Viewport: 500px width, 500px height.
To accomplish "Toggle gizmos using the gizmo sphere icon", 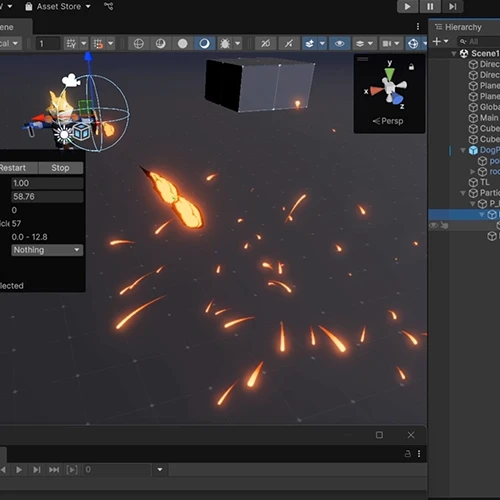I will [x=413, y=44].
